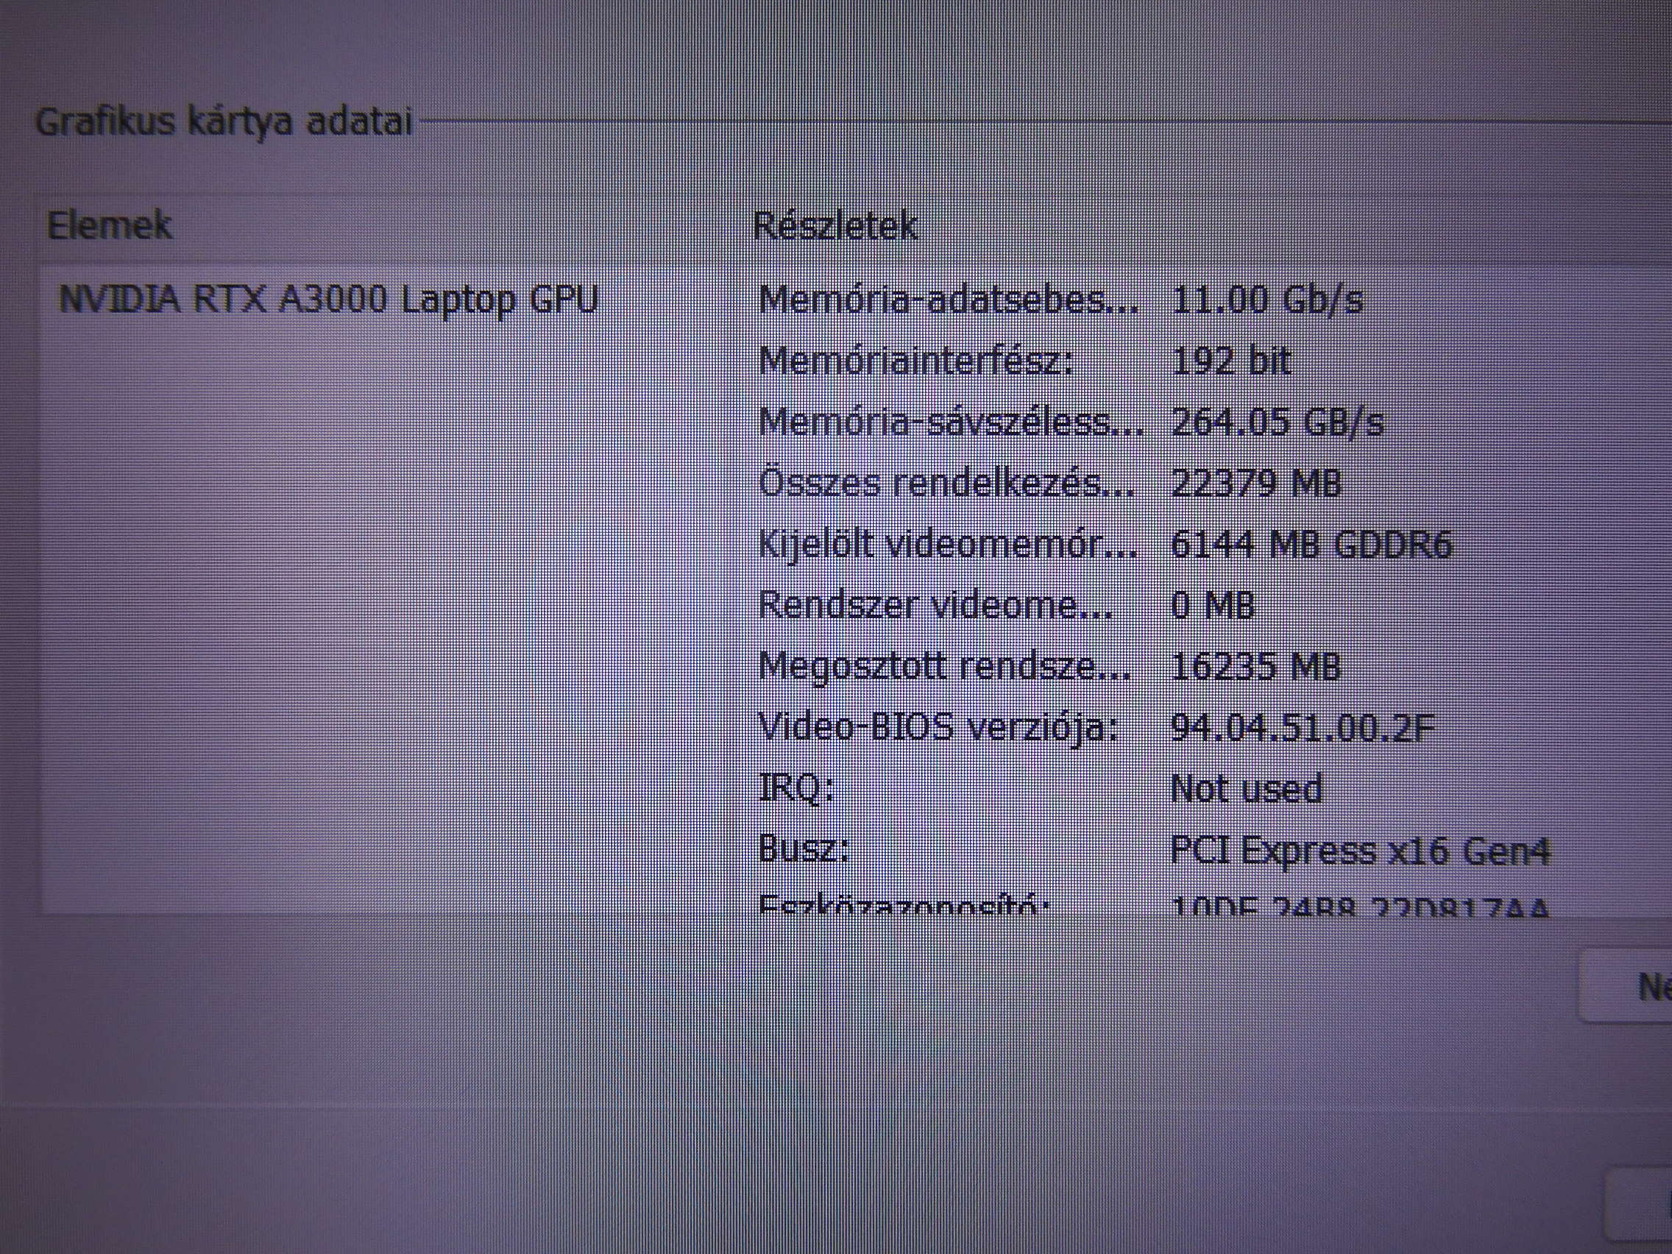Click the PCI Express x16 Gen4 value
The width and height of the screenshot is (1672, 1254).
pos(1360,850)
